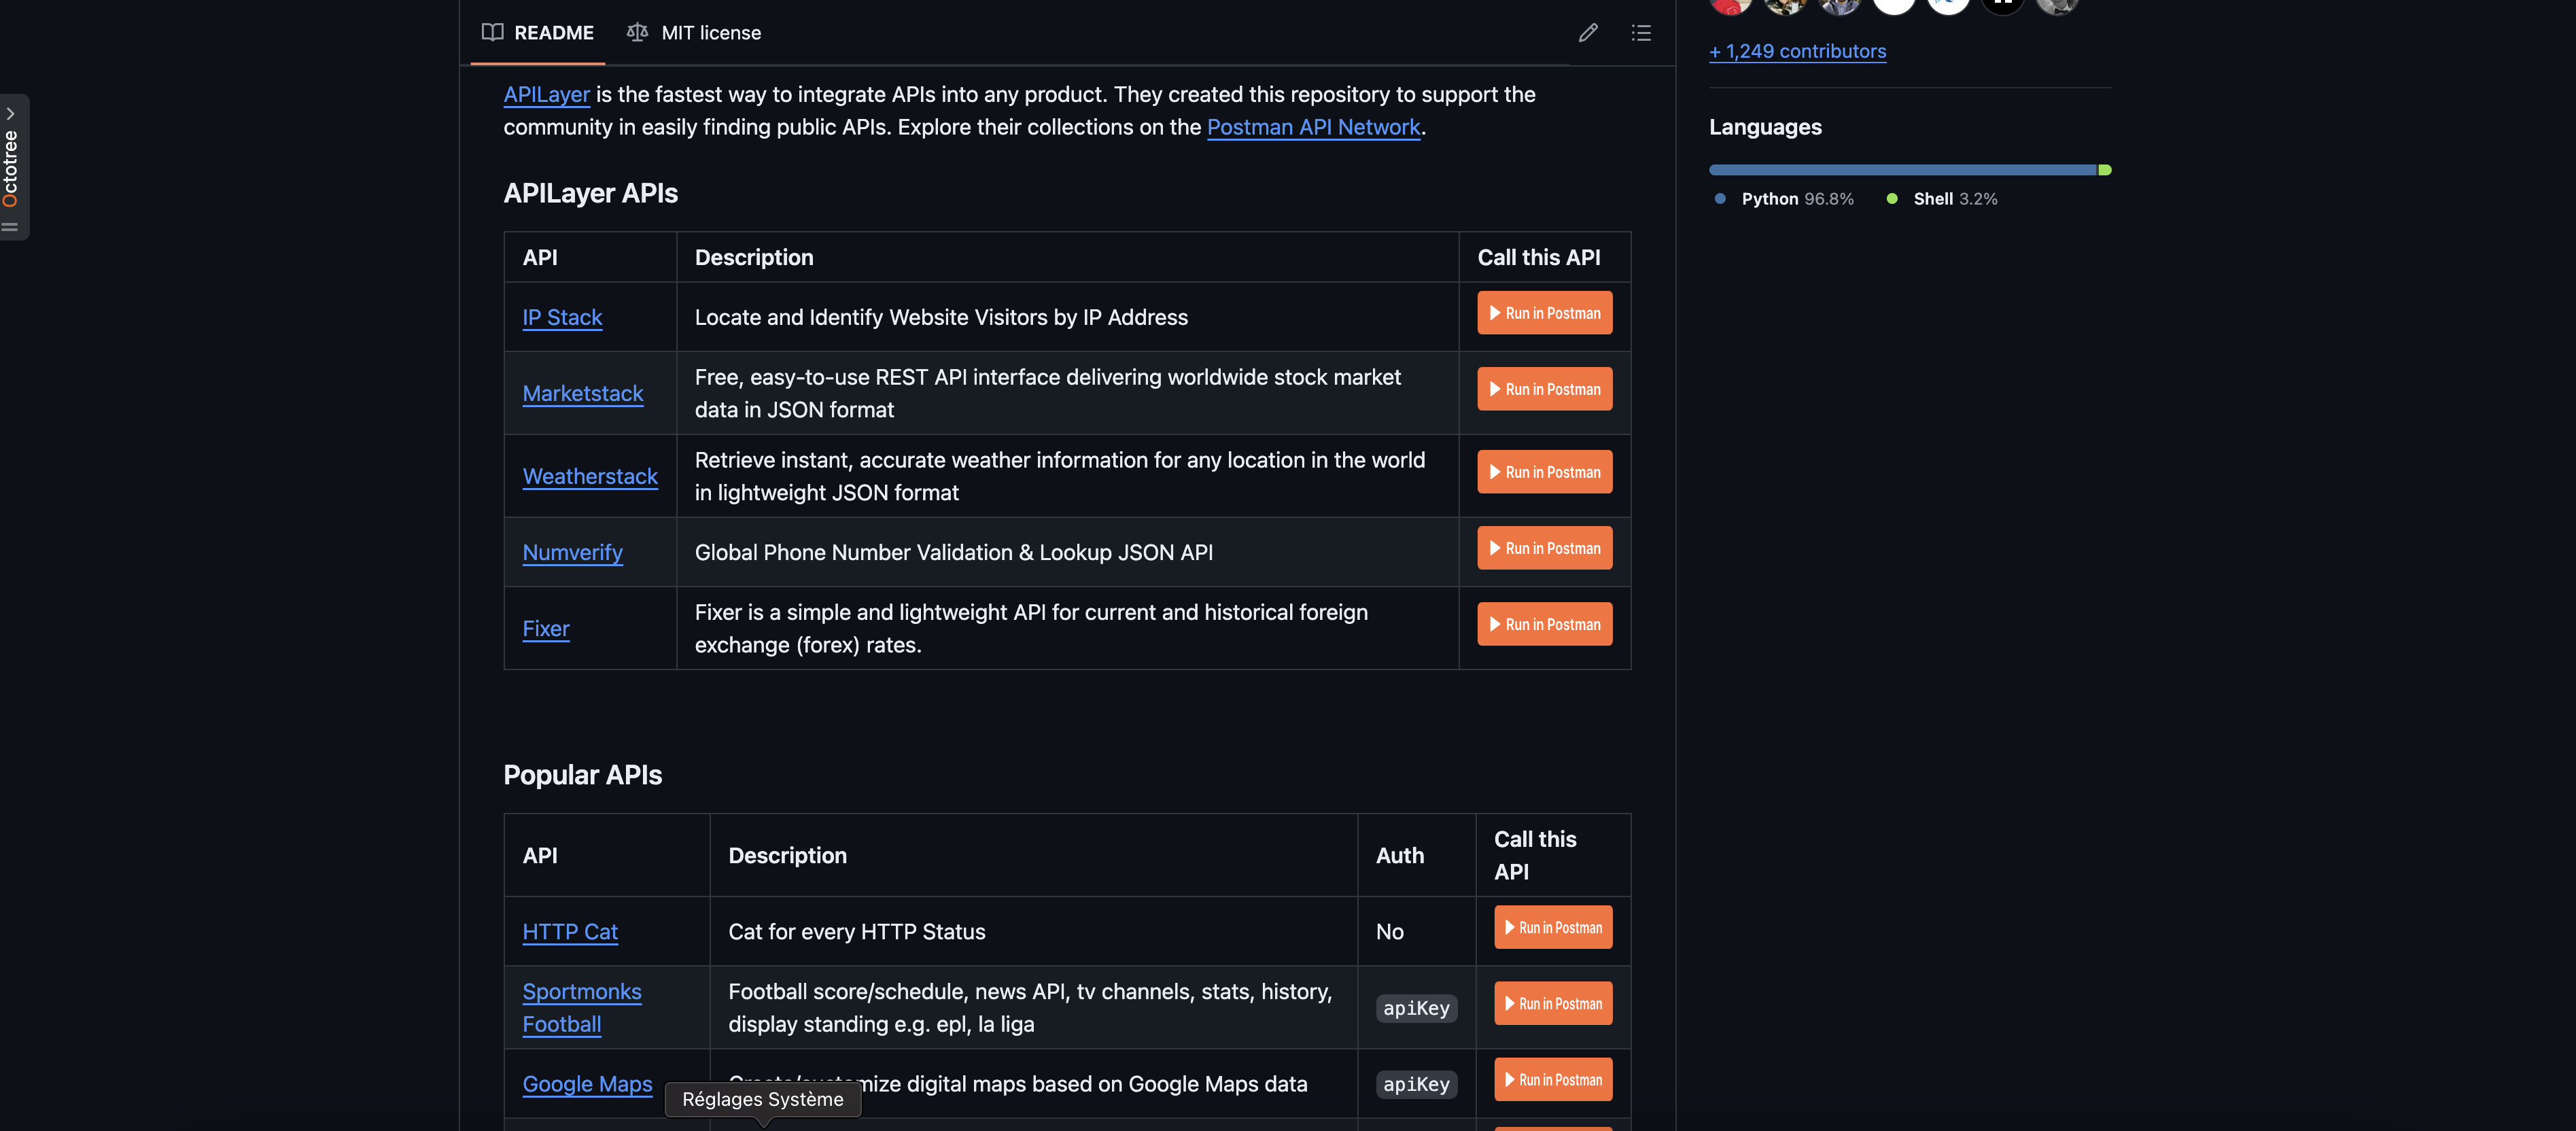This screenshot has height=1131, width=2576.
Task: Click the Shell language legend dot
Action: 1892,199
